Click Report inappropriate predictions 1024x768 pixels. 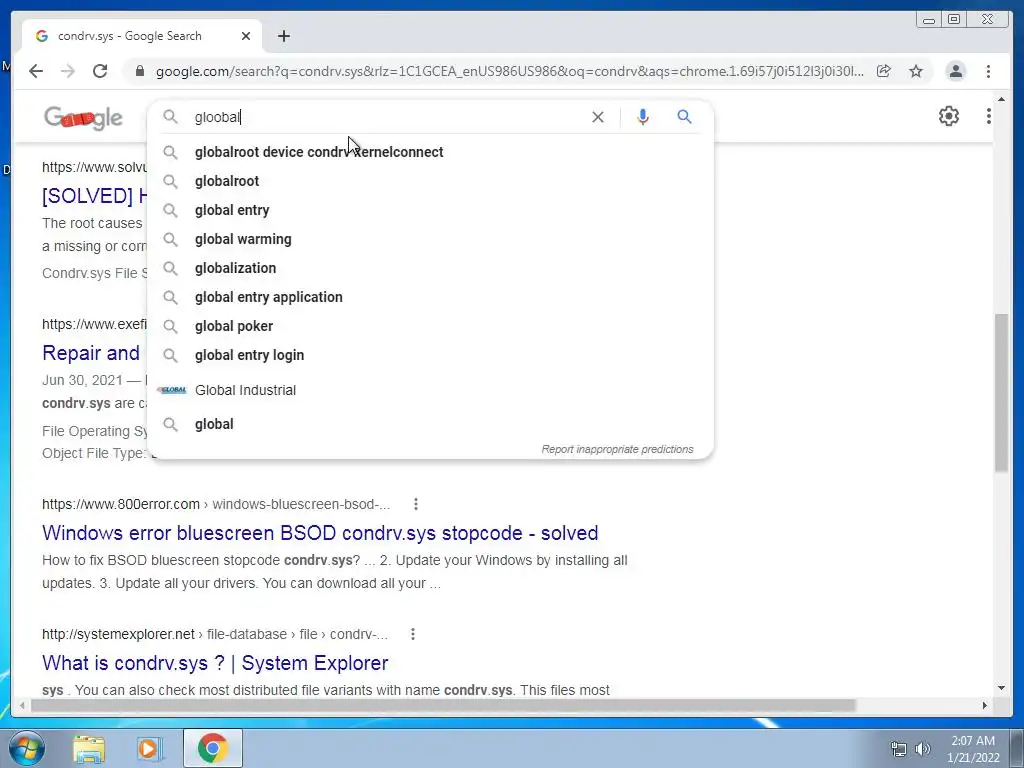[617, 449]
